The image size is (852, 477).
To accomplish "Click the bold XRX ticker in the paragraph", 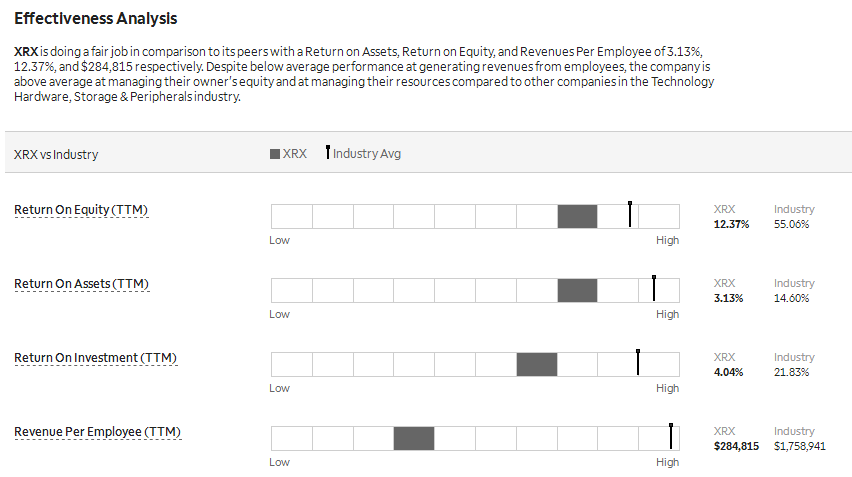I will [26, 52].
